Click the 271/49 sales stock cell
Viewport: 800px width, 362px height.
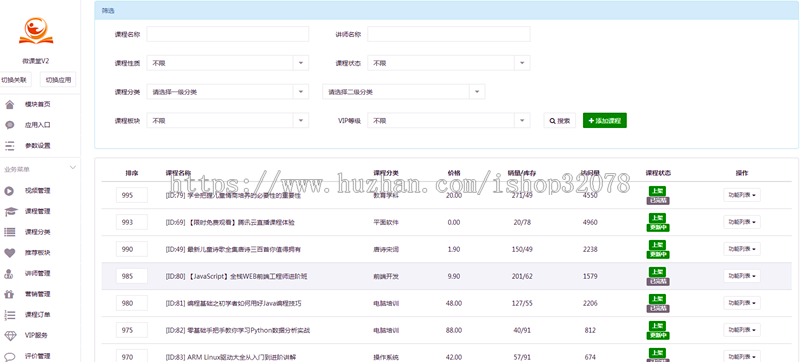(522, 196)
